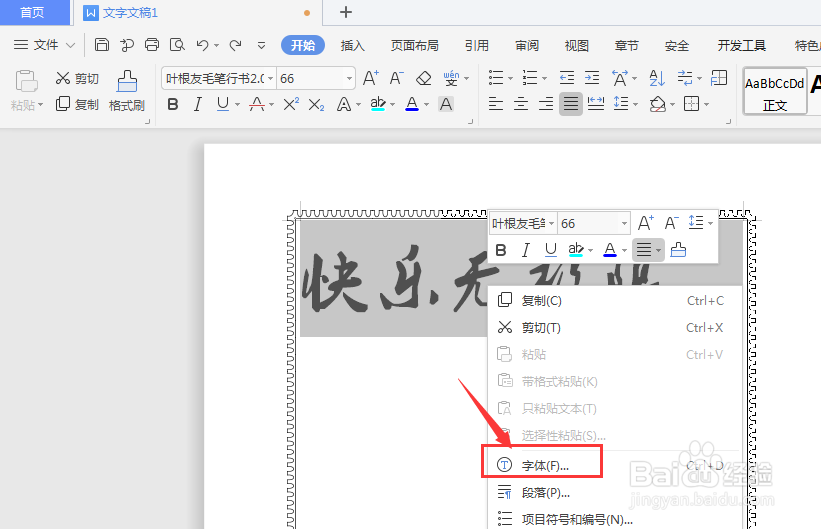Click mini toolbar font name field
This screenshot has width=821, height=529.
518,224
